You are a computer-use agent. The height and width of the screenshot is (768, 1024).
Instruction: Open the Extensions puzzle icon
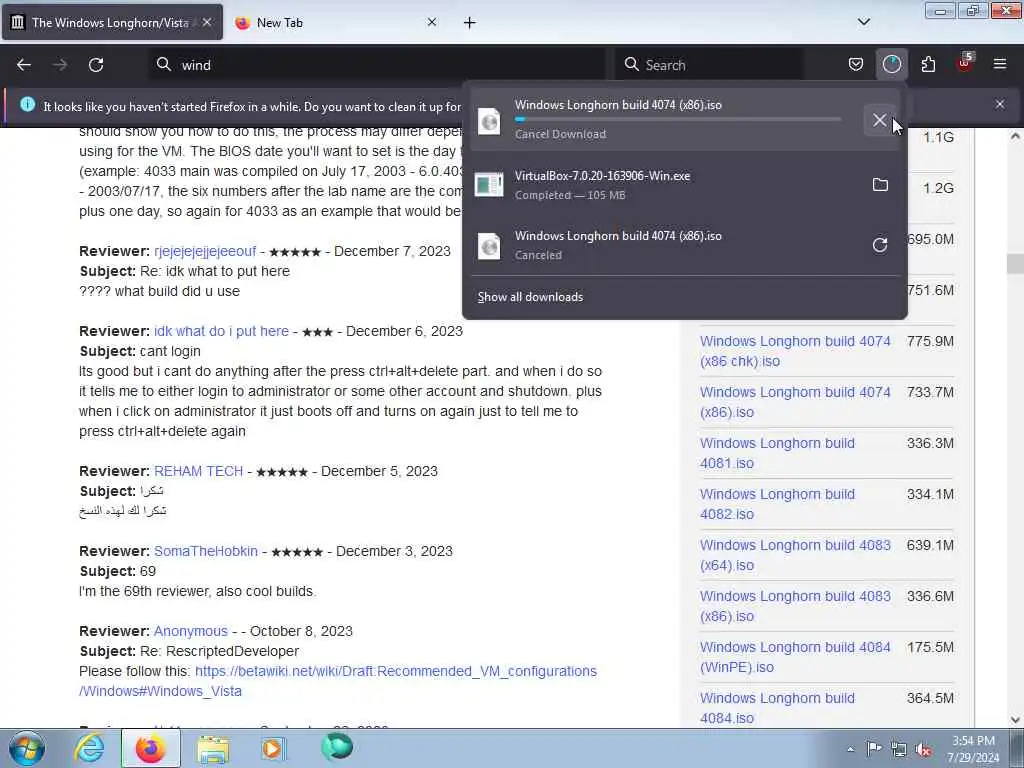(928, 64)
